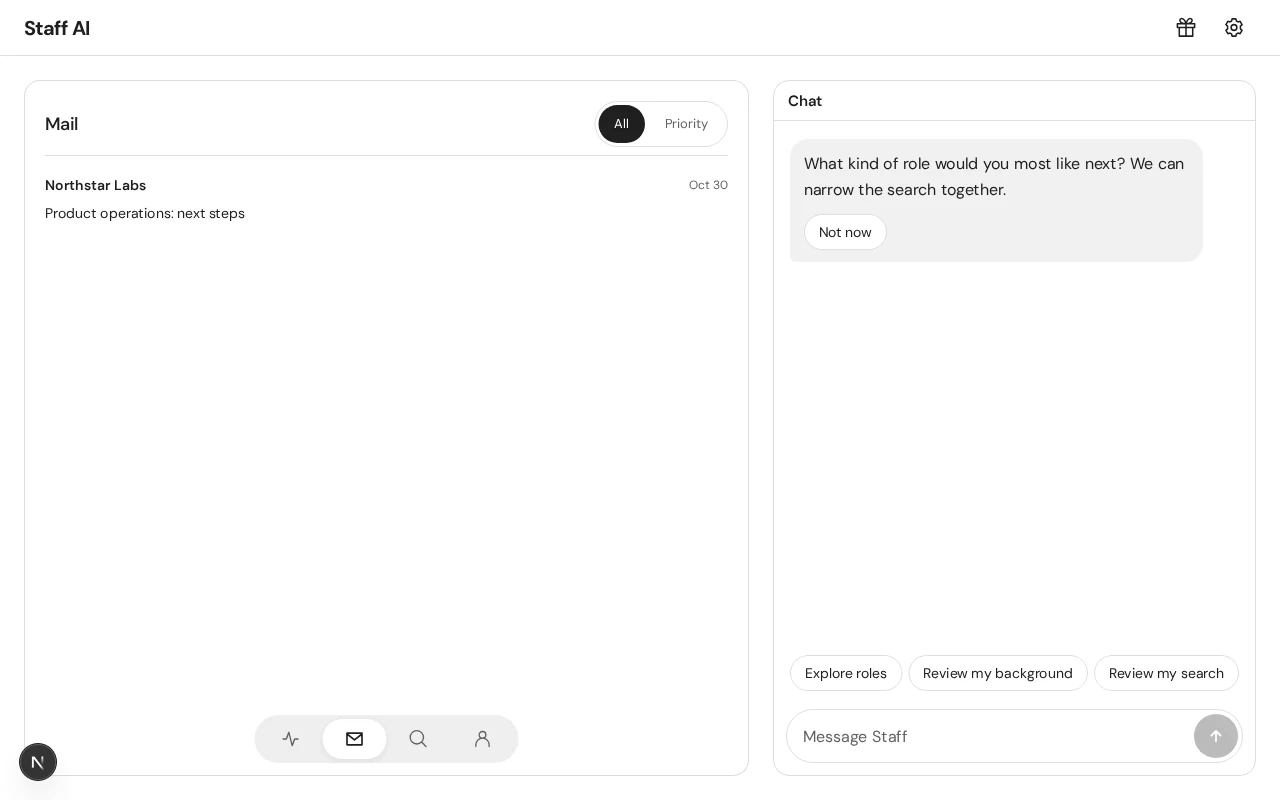Click the Not now button

pyautogui.click(x=845, y=232)
